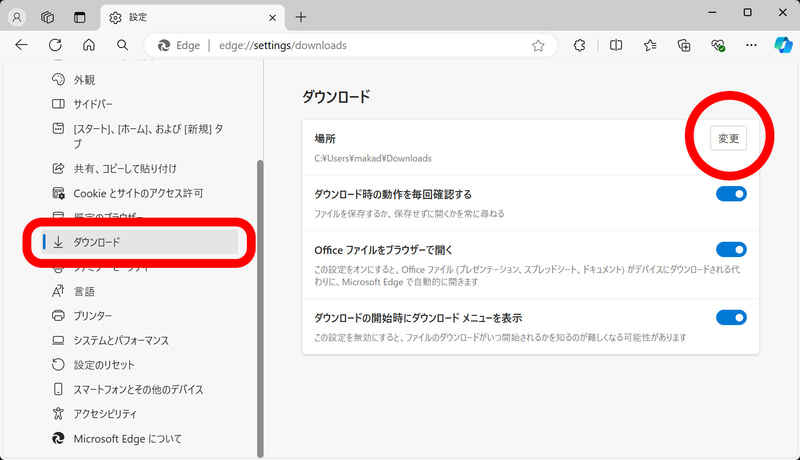Click the search magnifier icon in toolbar
Image resolution: width=800 pixels, height=460 pixels.
122,45
